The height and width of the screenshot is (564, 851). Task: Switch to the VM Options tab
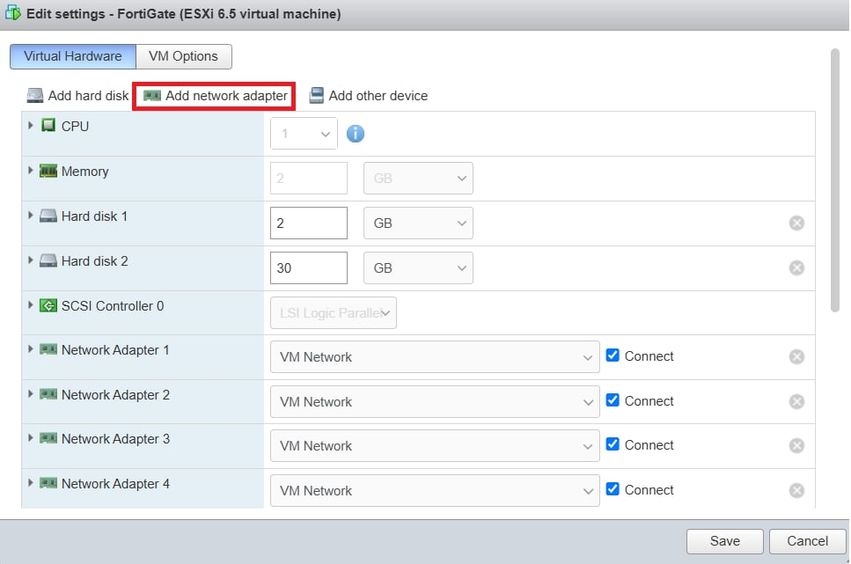(183, 56)
